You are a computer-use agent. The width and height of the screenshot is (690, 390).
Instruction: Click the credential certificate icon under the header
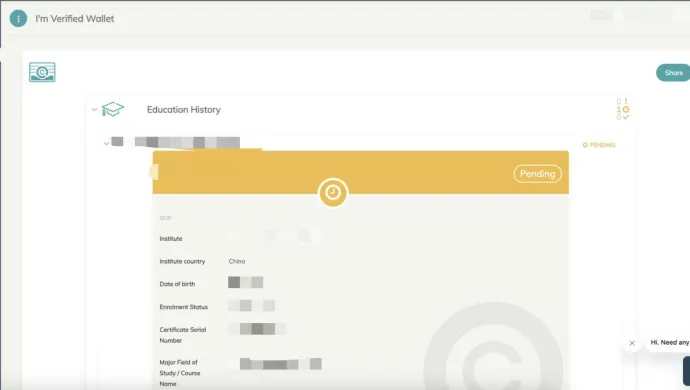tap(42, 72)
